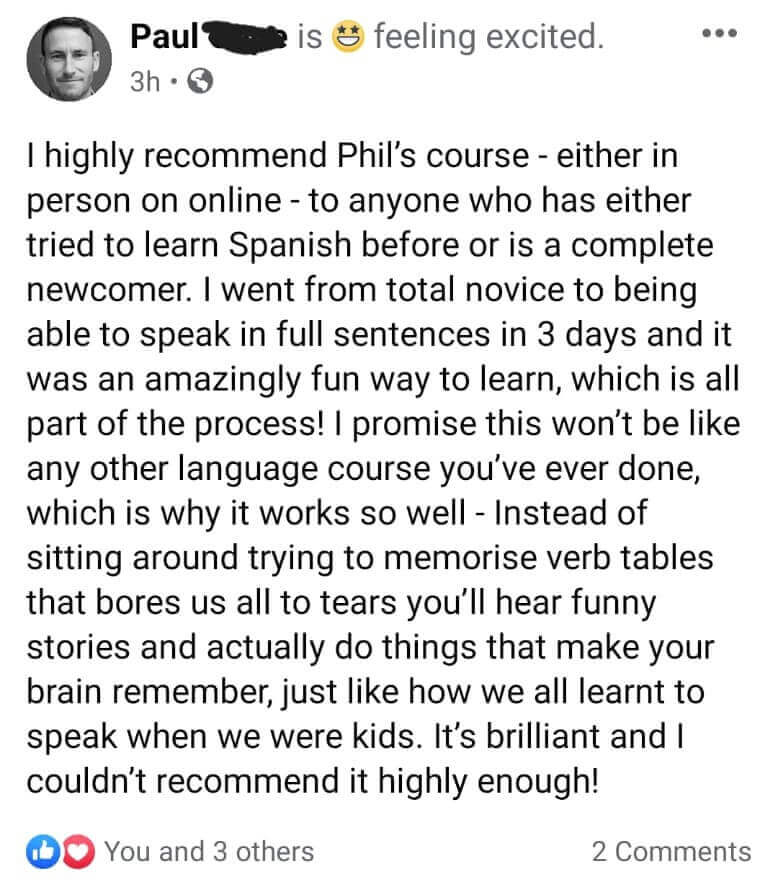Open the post via the 3h timestamp
This screenshot has width=761, height=886.
(146, 82)
